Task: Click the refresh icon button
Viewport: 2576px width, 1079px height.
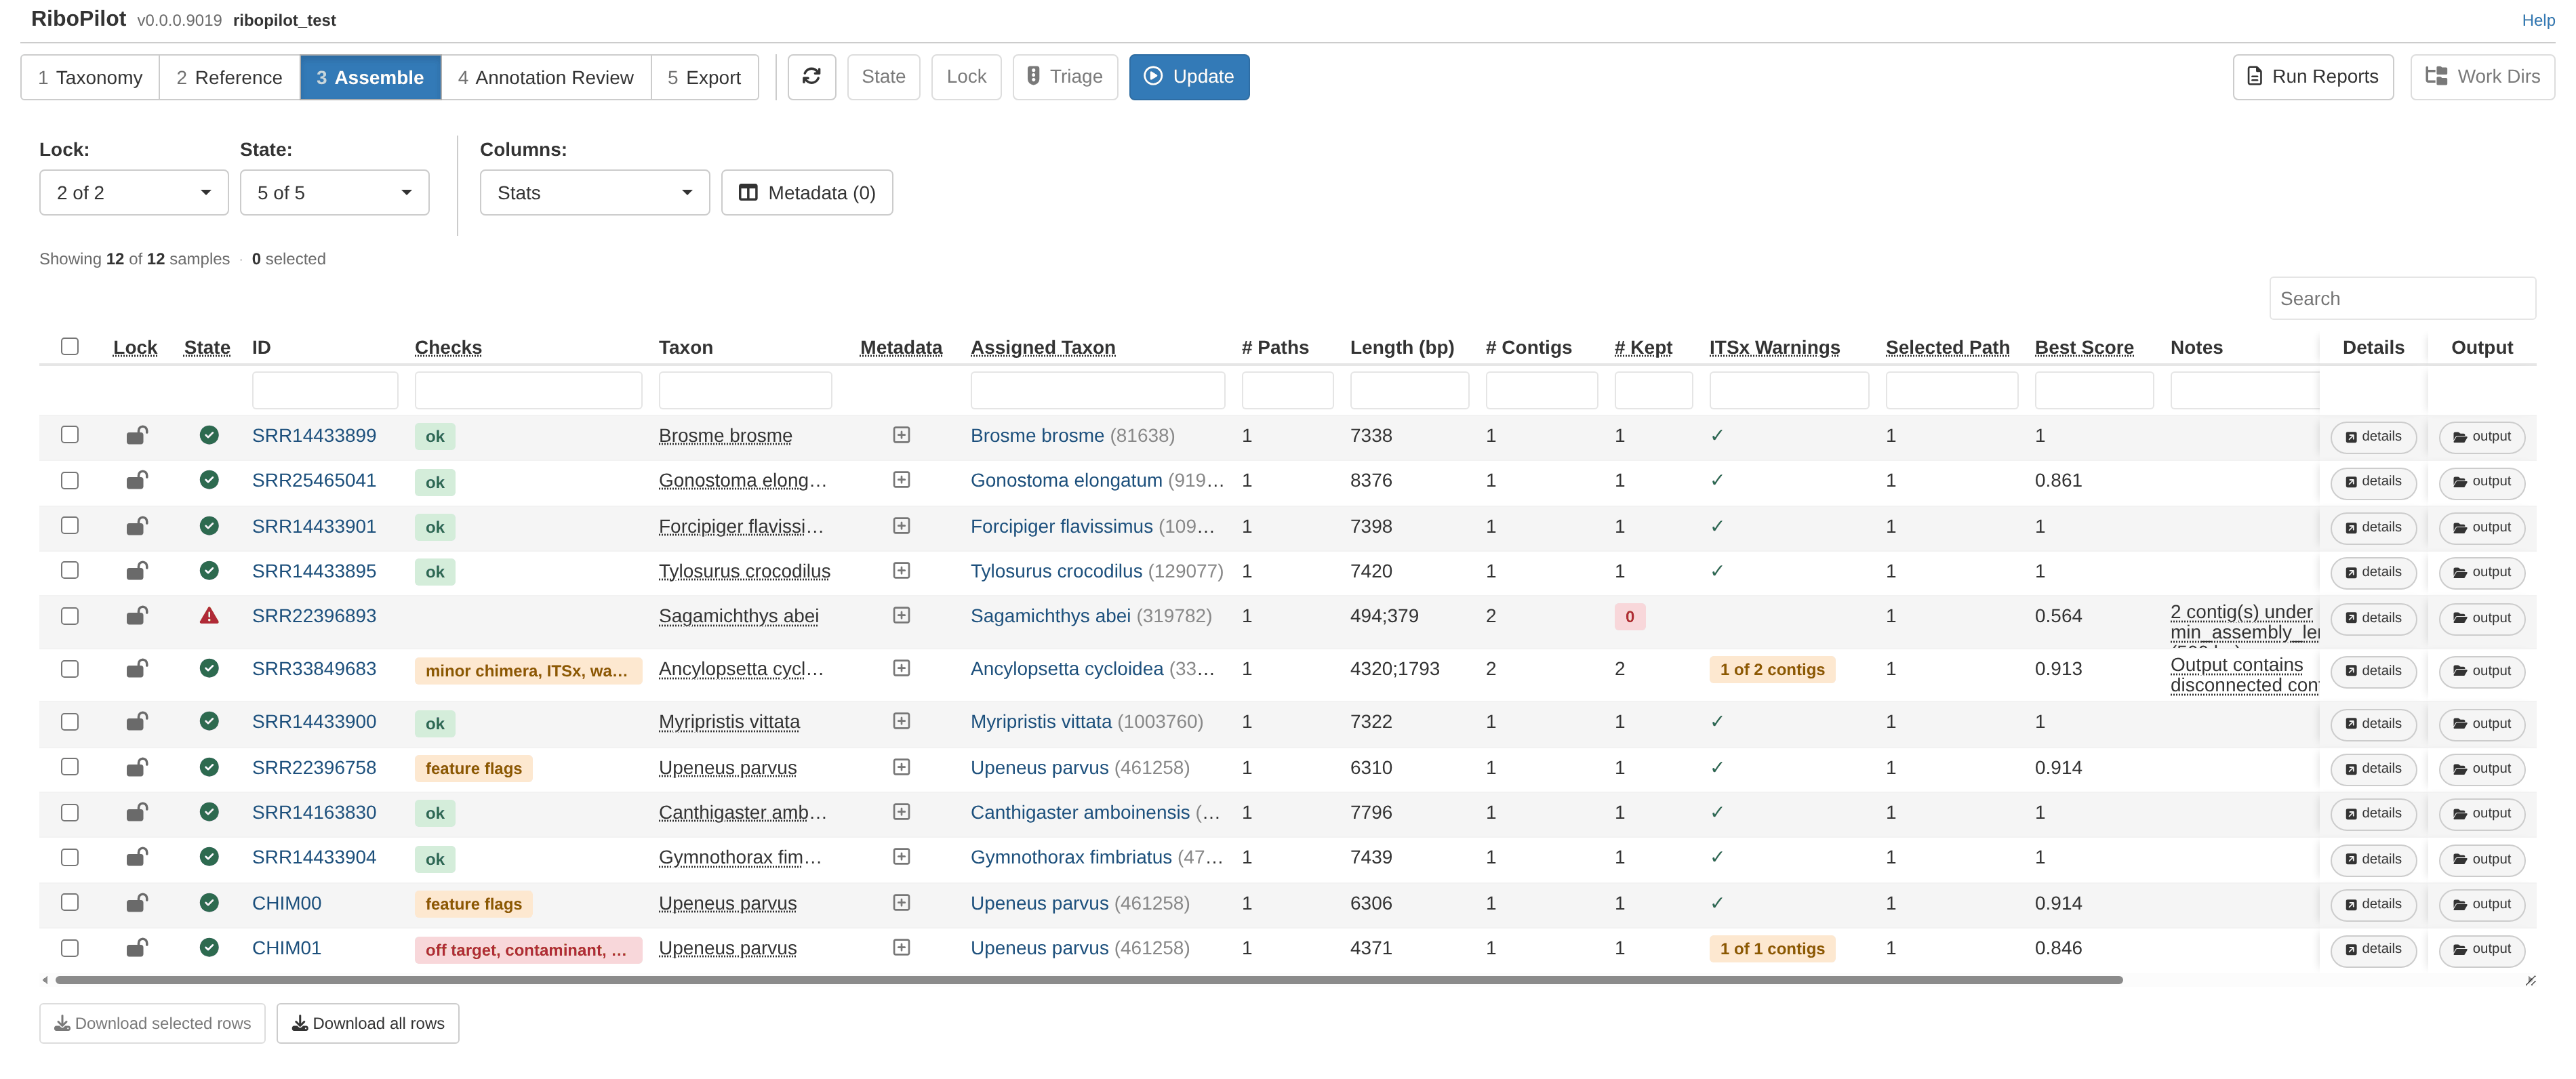Action: [811, 77]
